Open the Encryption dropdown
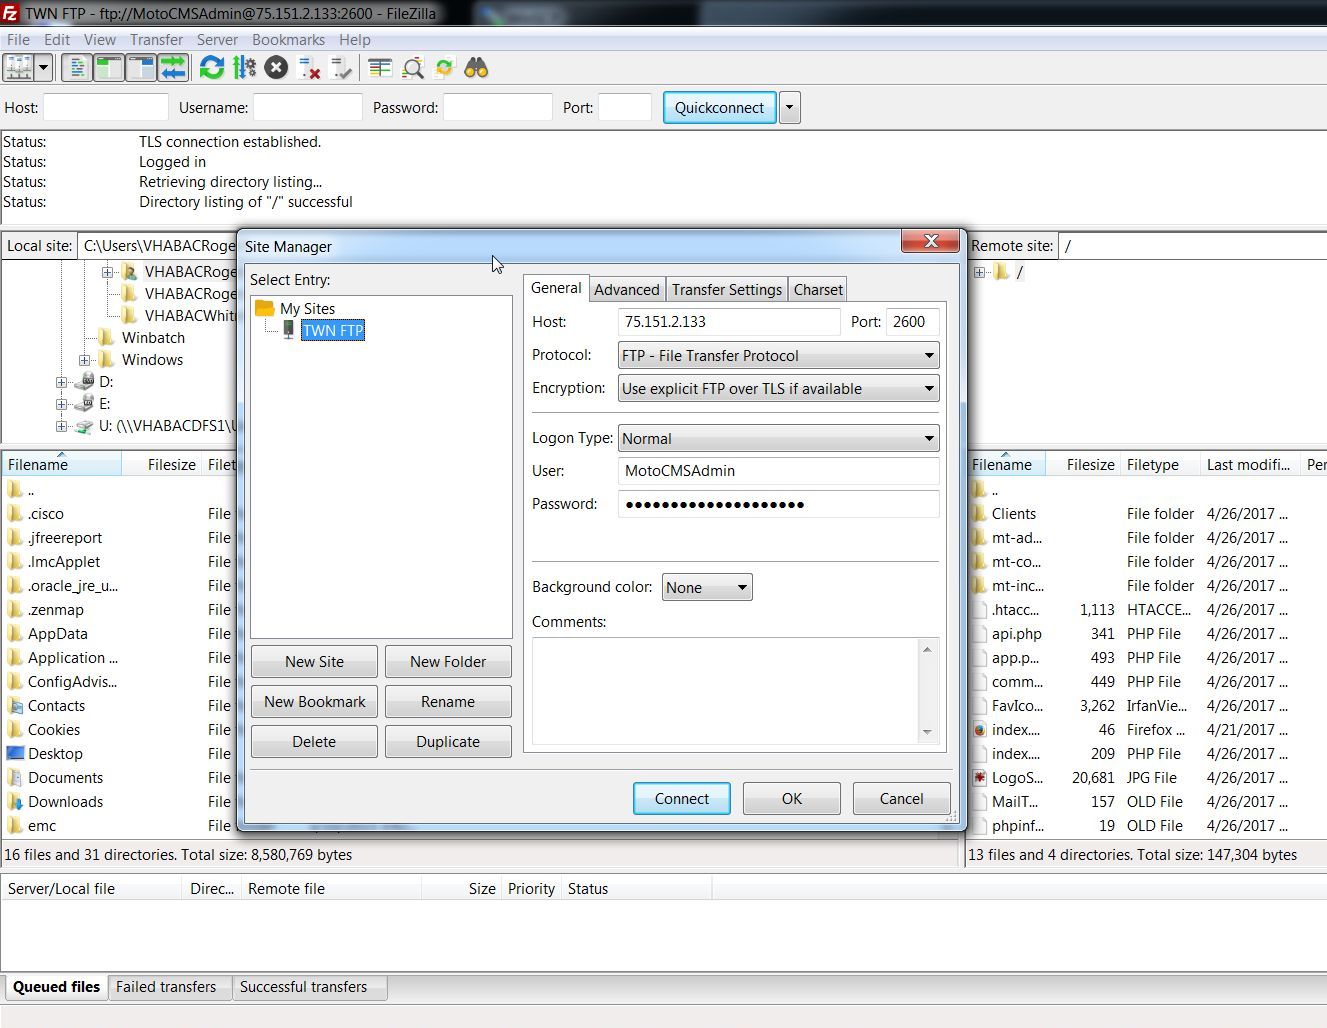The image size is (1327, 1028). pyautogui.click(x=778, y=388)
